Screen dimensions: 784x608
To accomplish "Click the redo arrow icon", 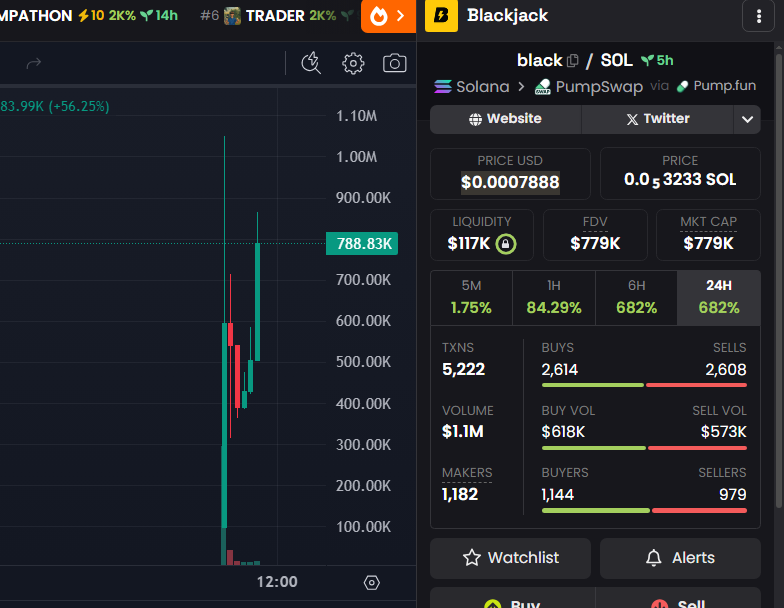I will point(34,64).
